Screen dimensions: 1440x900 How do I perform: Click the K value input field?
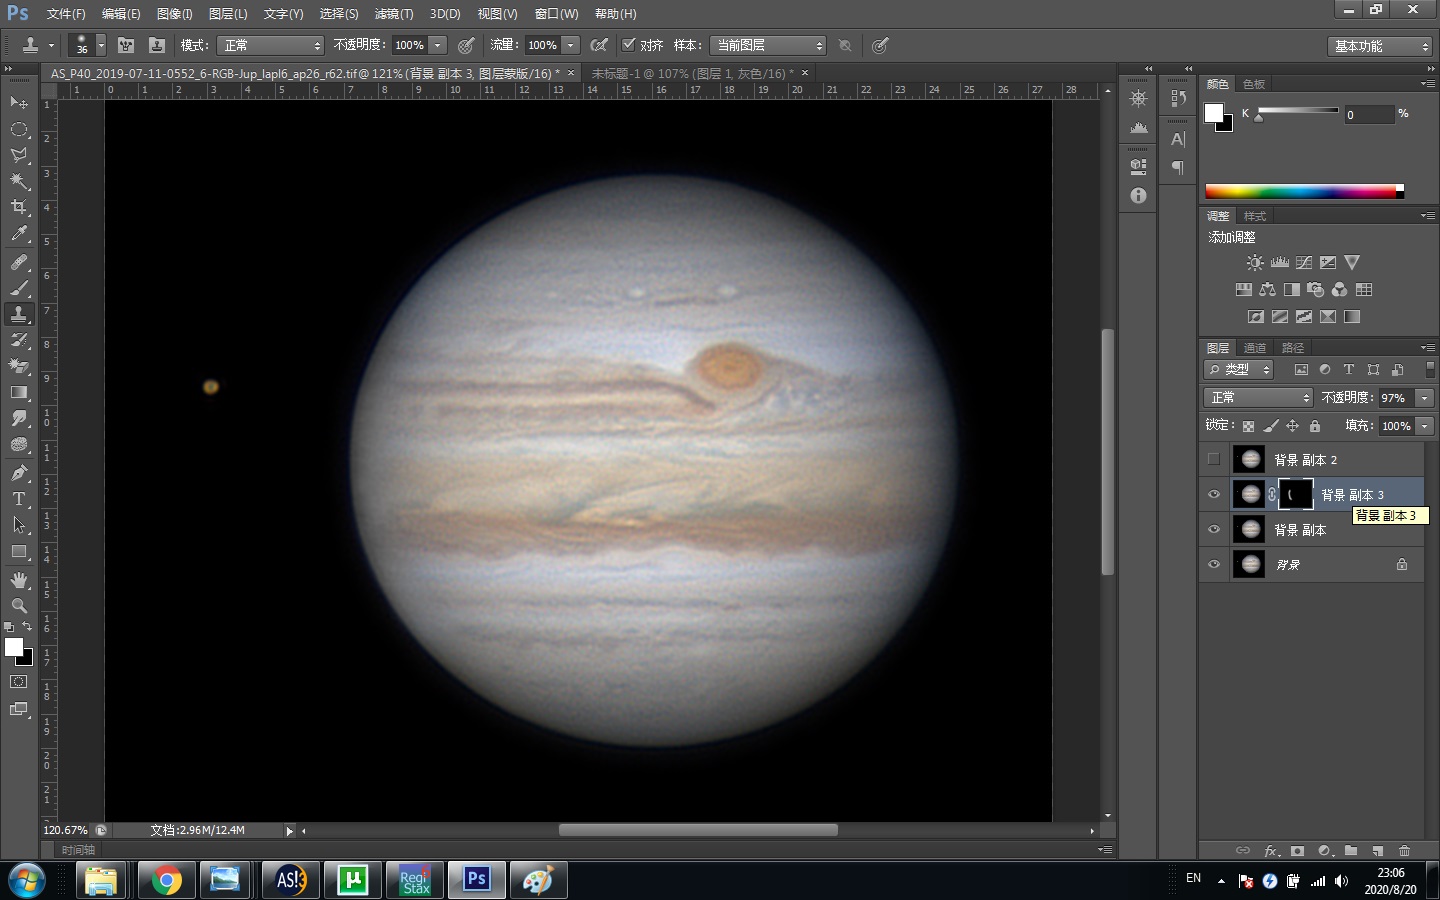tap(1368, 115)
